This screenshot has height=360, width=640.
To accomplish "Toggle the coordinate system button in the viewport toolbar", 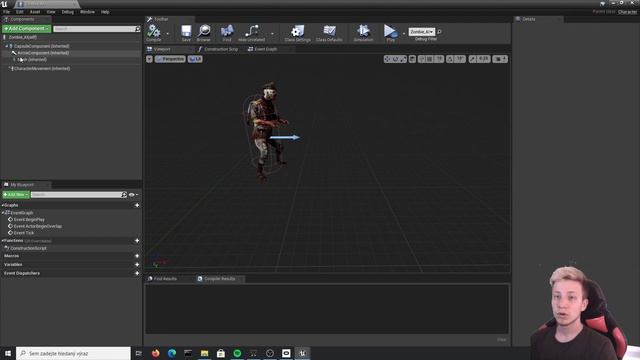I will point(412,59).
